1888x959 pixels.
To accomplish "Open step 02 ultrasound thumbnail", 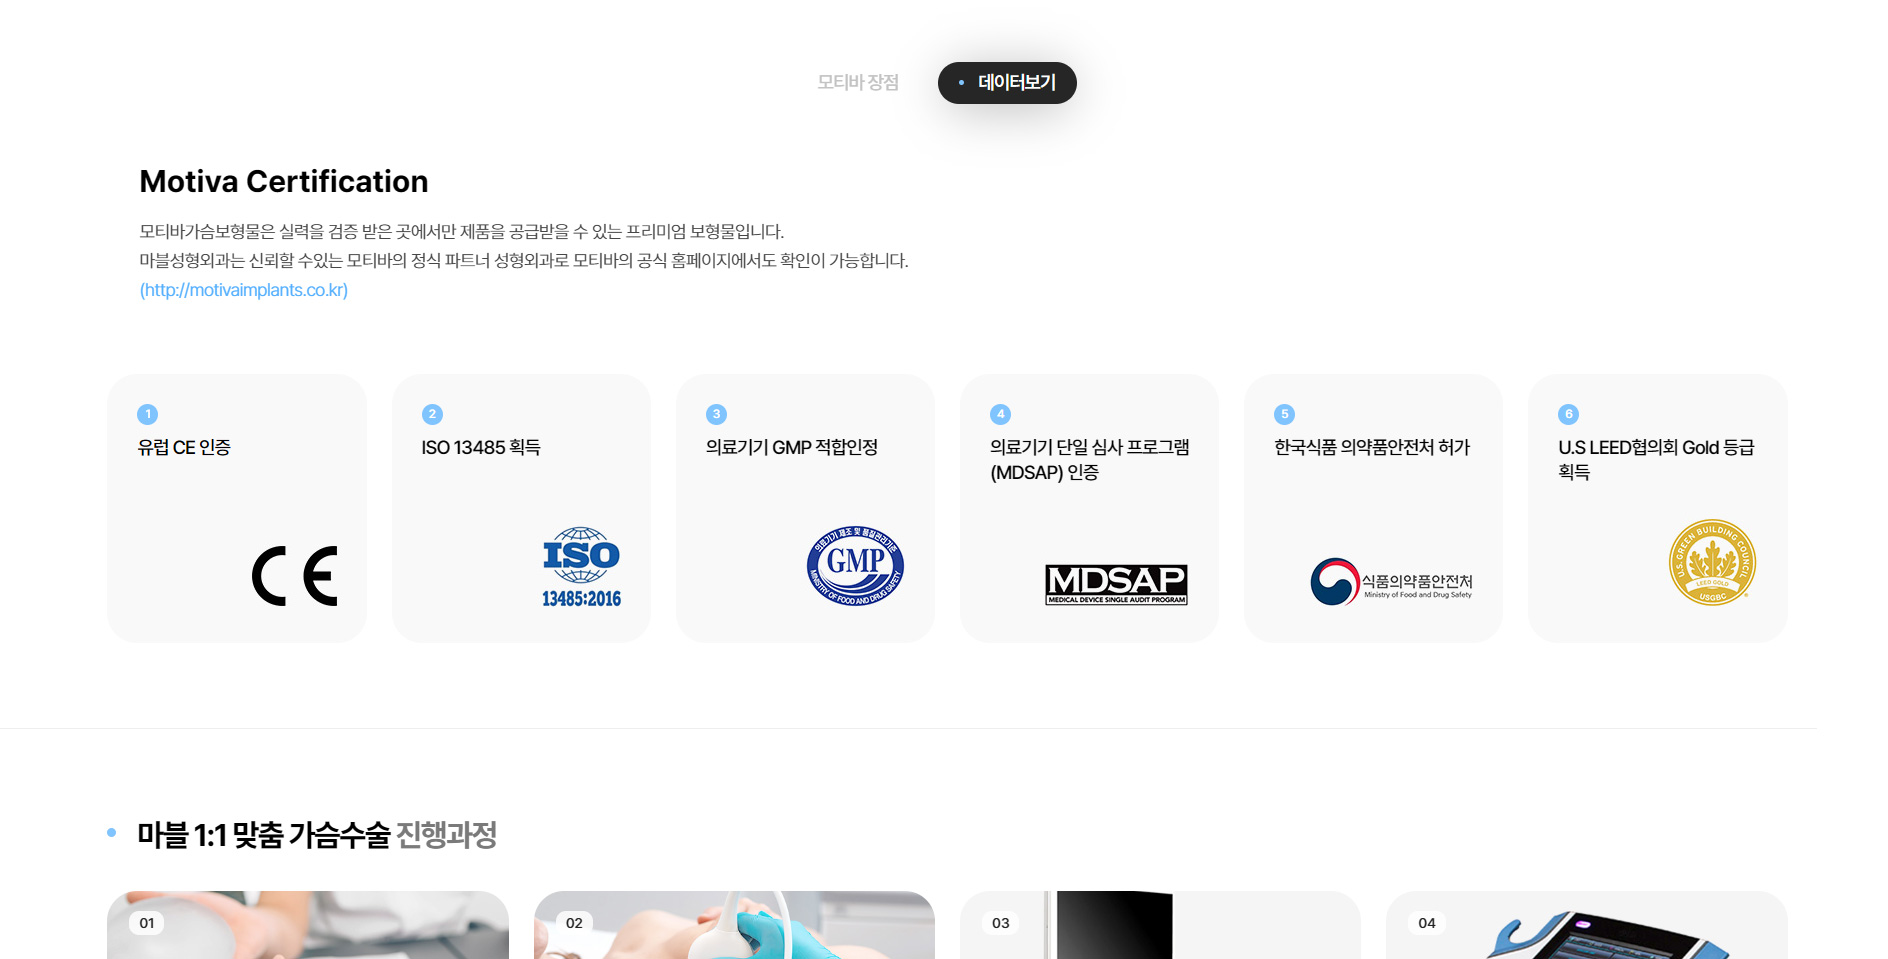I will tap(734, 930).
